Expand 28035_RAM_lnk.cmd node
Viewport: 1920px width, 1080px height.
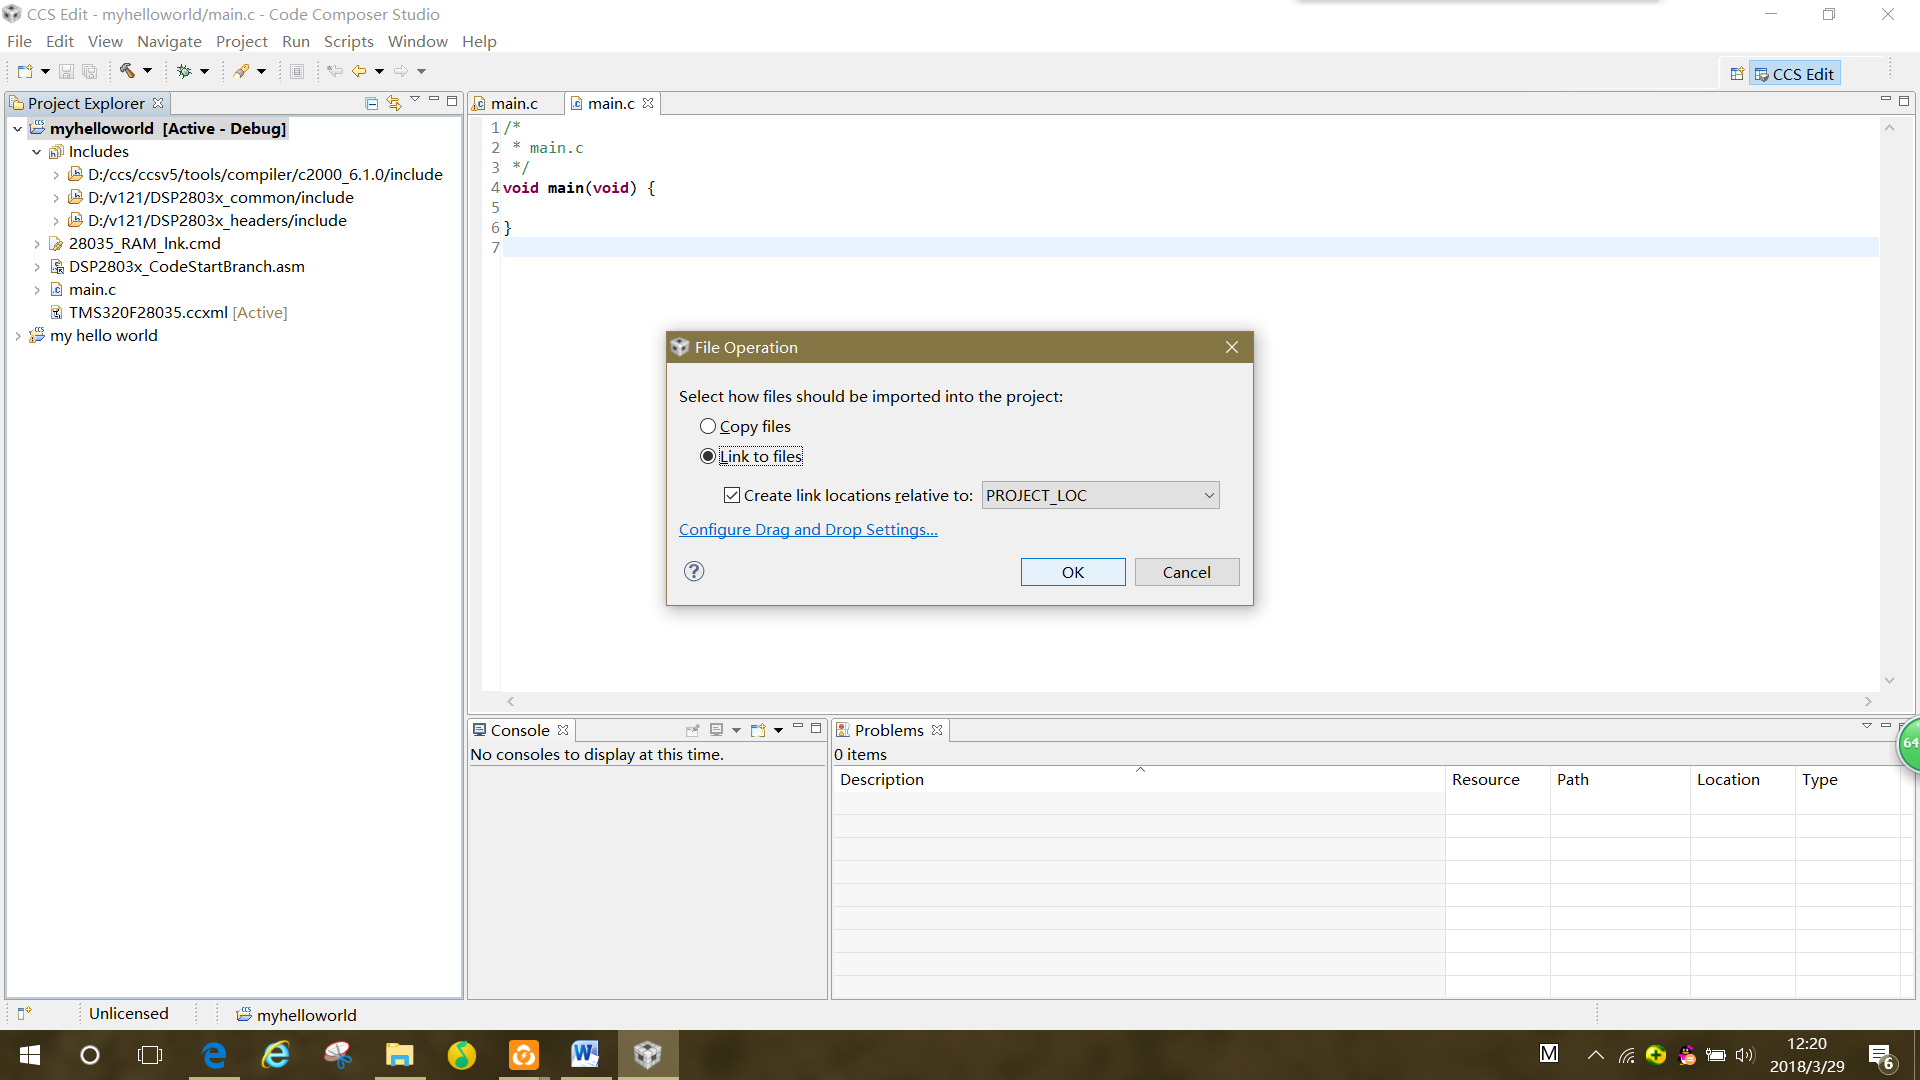(x=37, y=244)
